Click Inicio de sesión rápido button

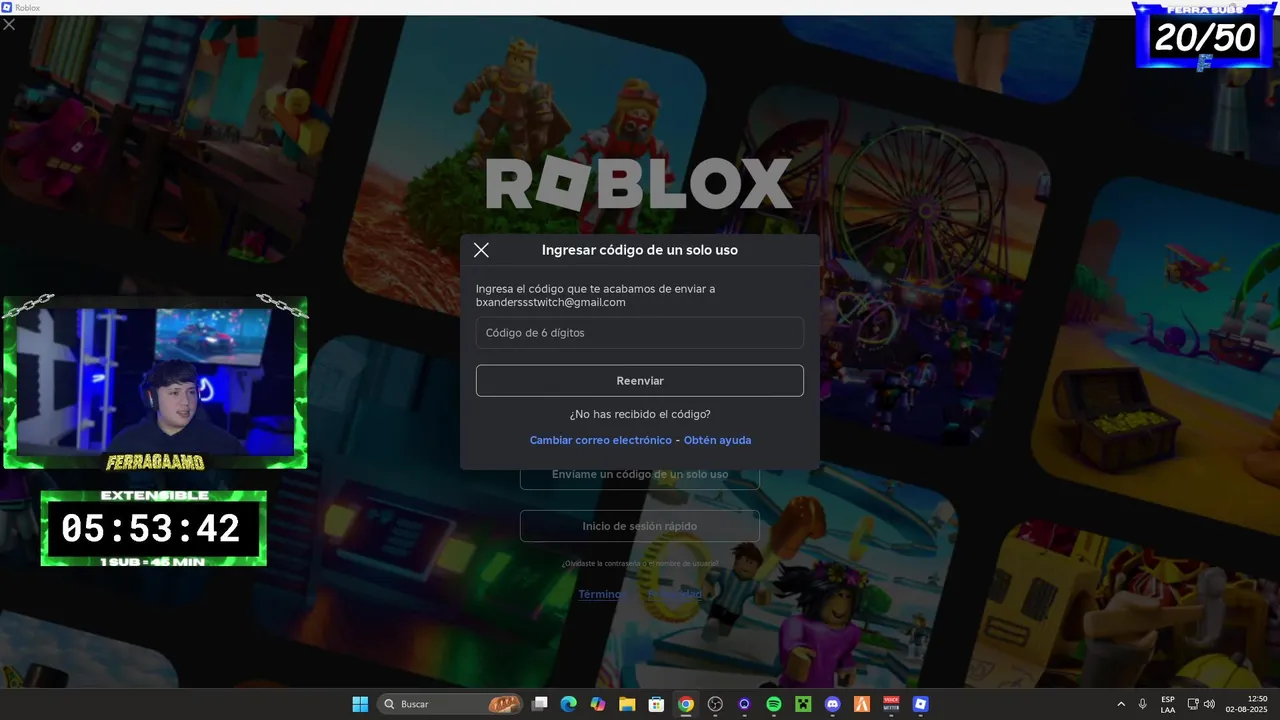[640, 526]
